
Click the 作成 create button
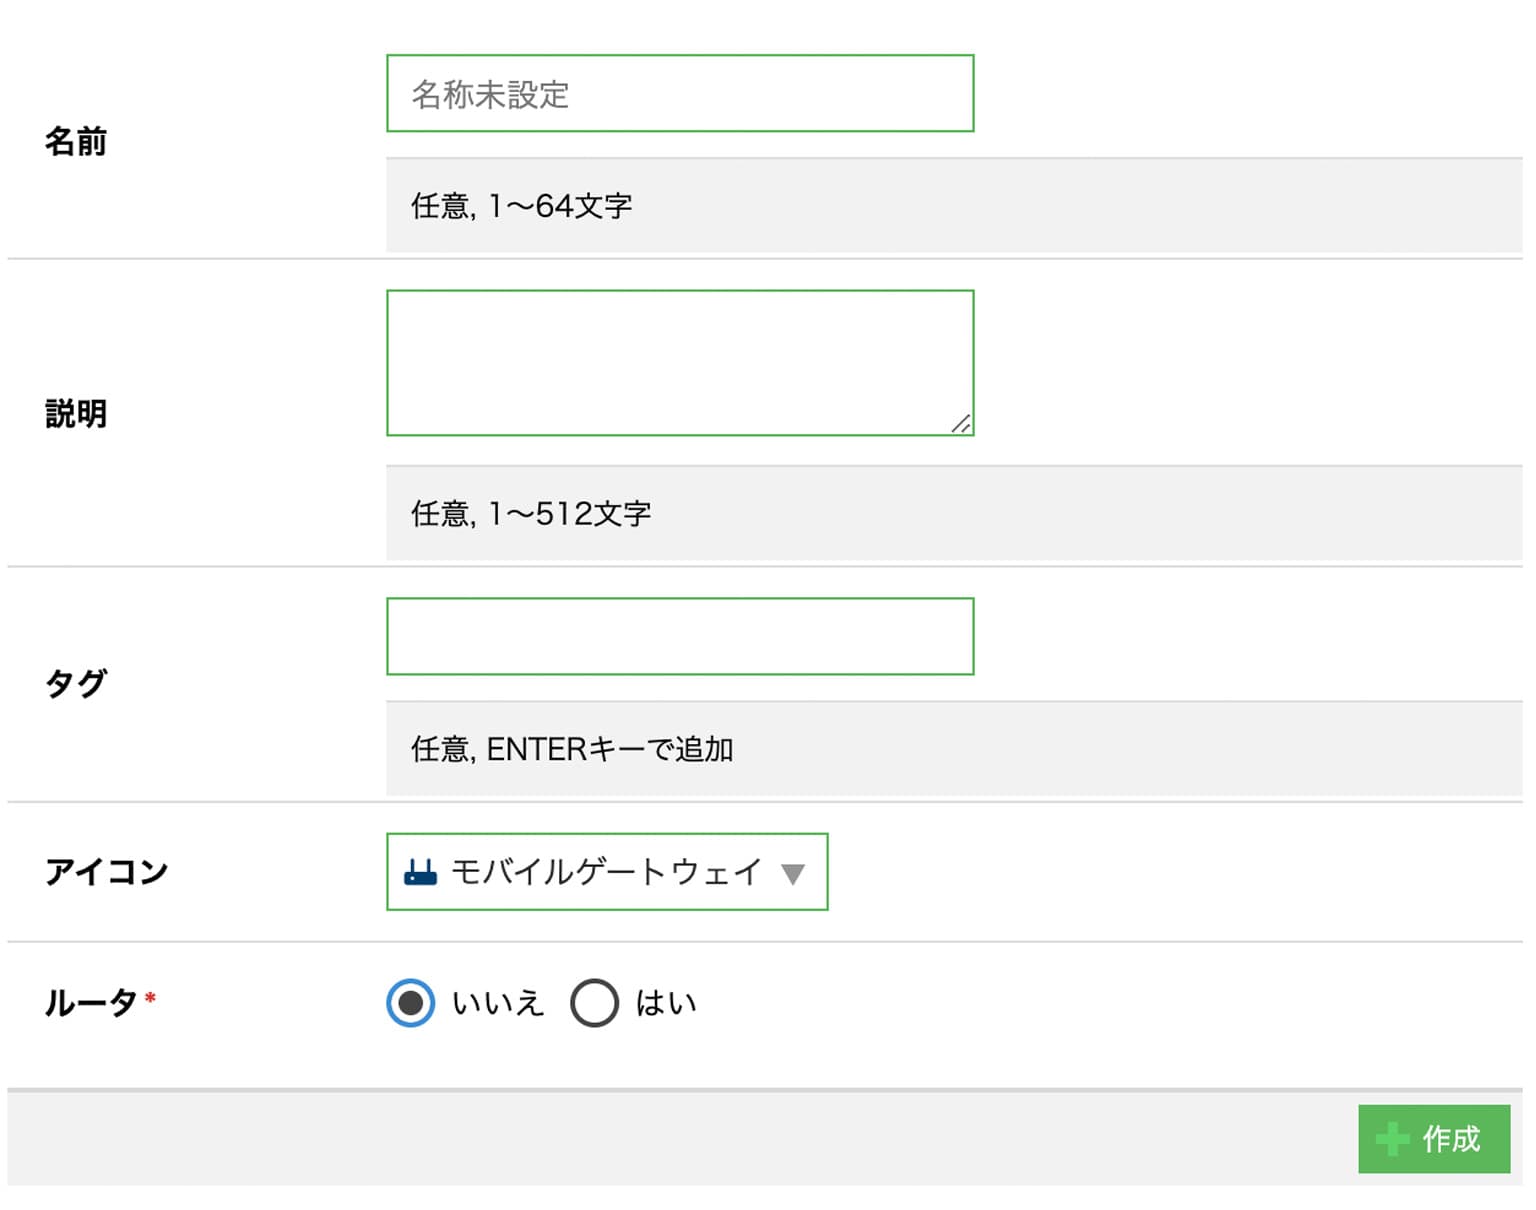point(1434,1139)
